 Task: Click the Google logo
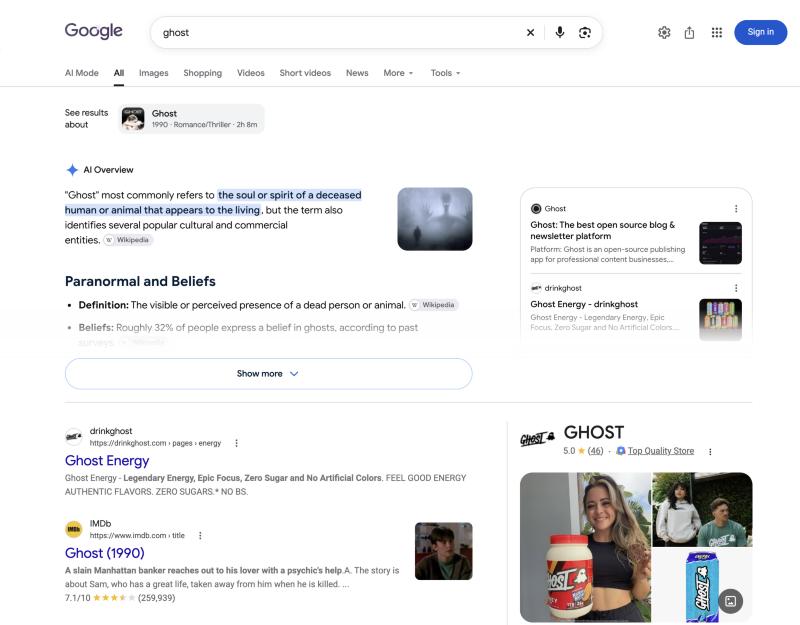[93, 31]
